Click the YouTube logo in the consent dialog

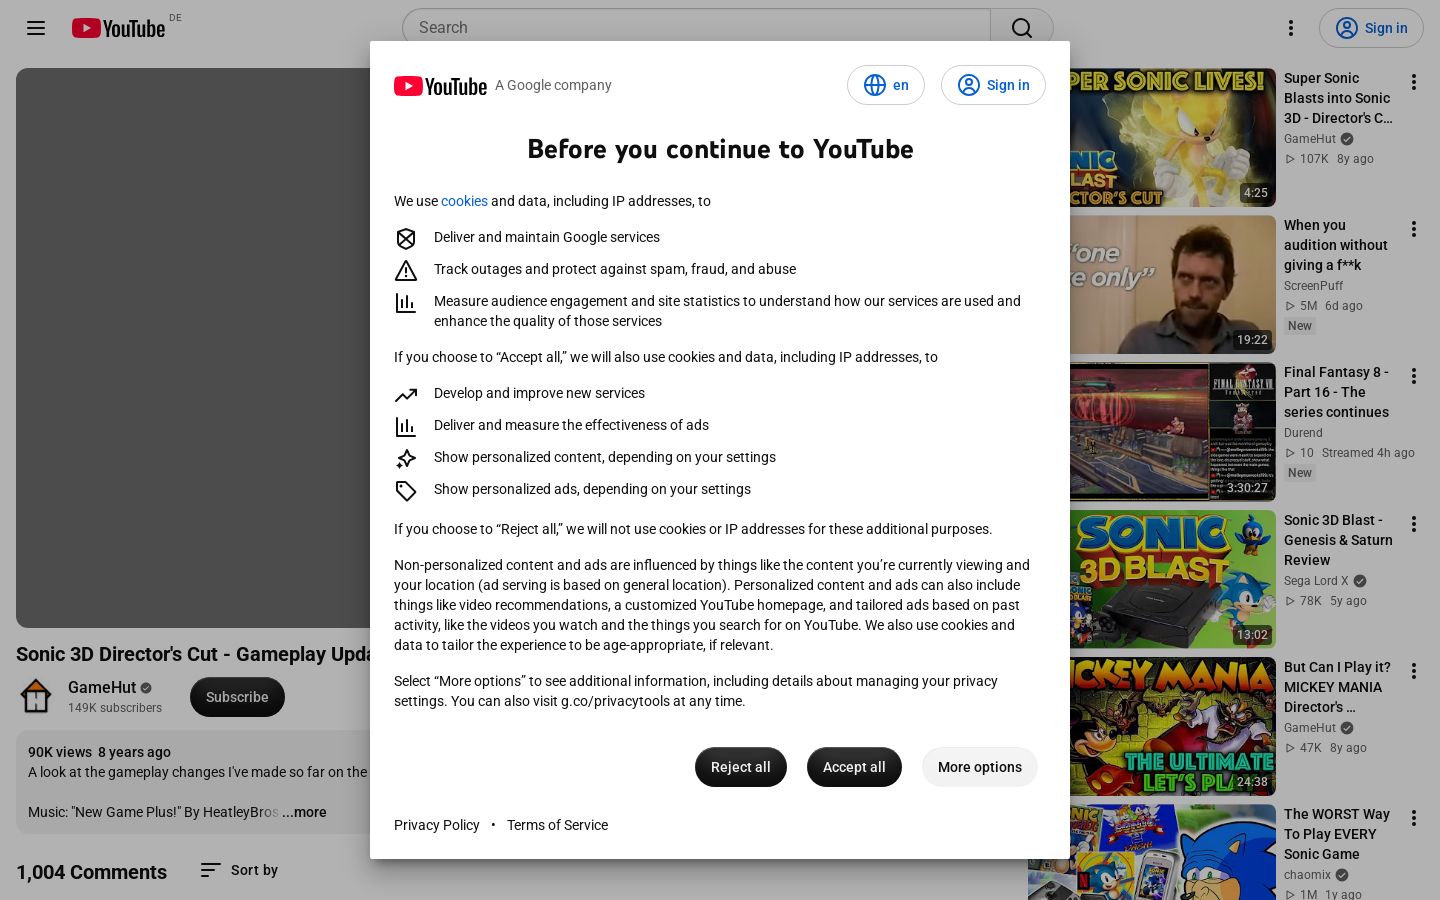(x=440, y=86)
